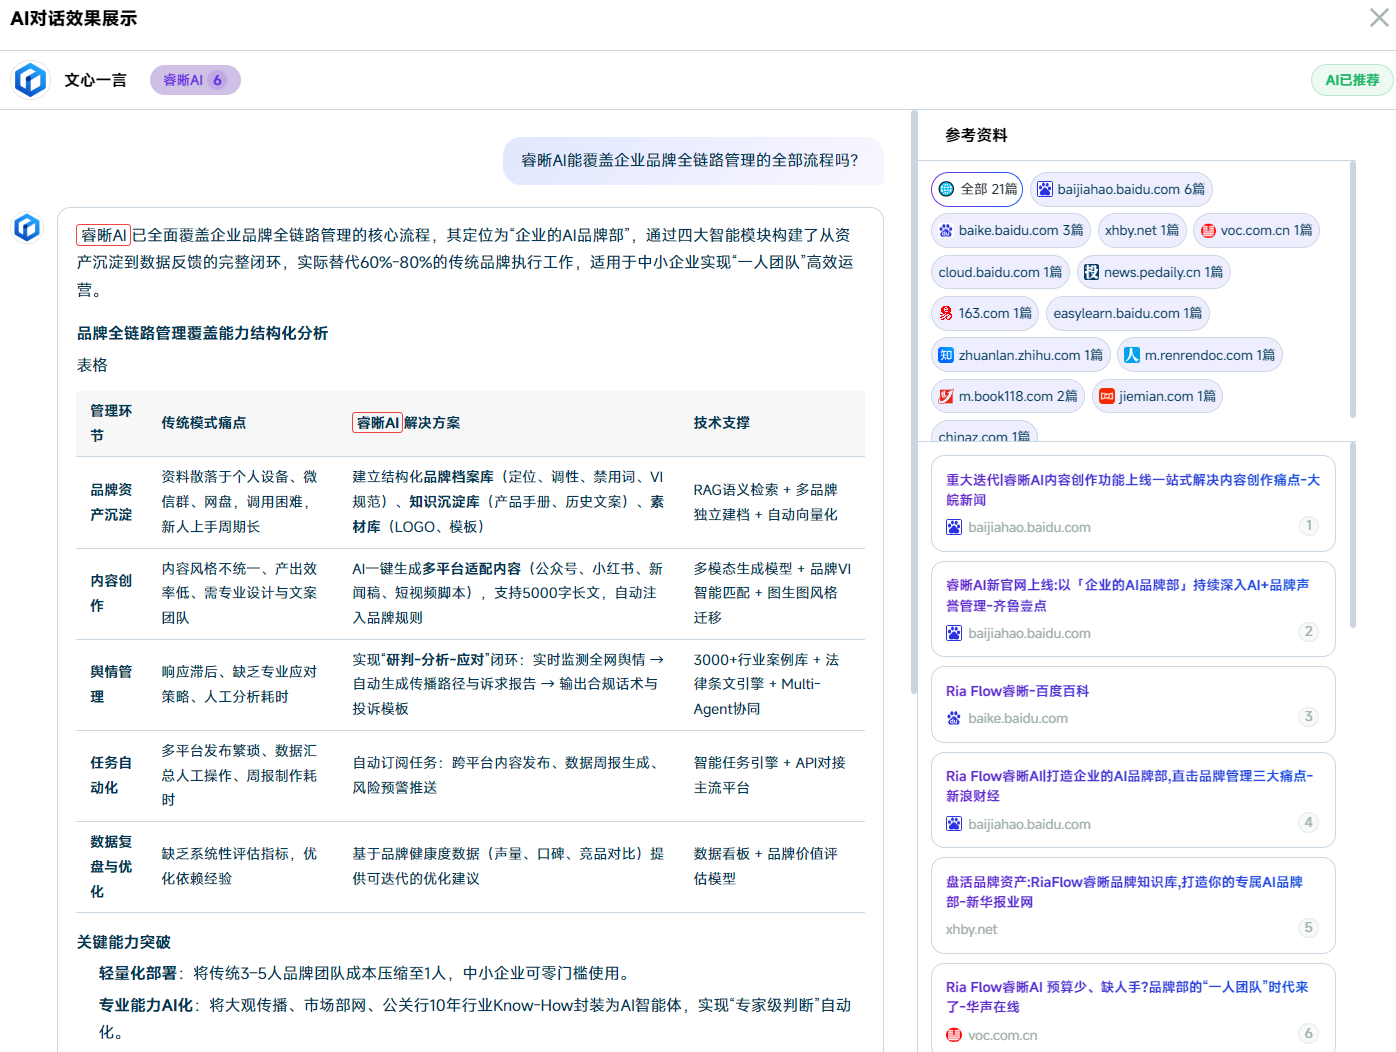Click the news.pedaily.cn chip favicon
The height and width of the screenshot is (1052, 1396).
coord(1092,272)
